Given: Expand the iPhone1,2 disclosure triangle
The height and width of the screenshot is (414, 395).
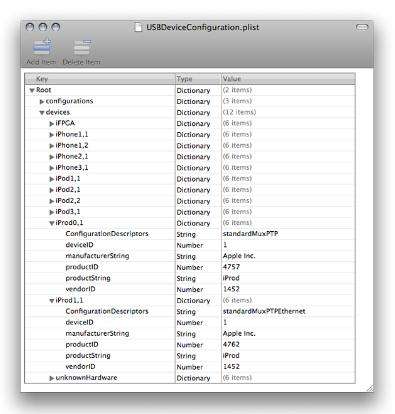Looking at the screenshot, I should (x=52, y=146).
